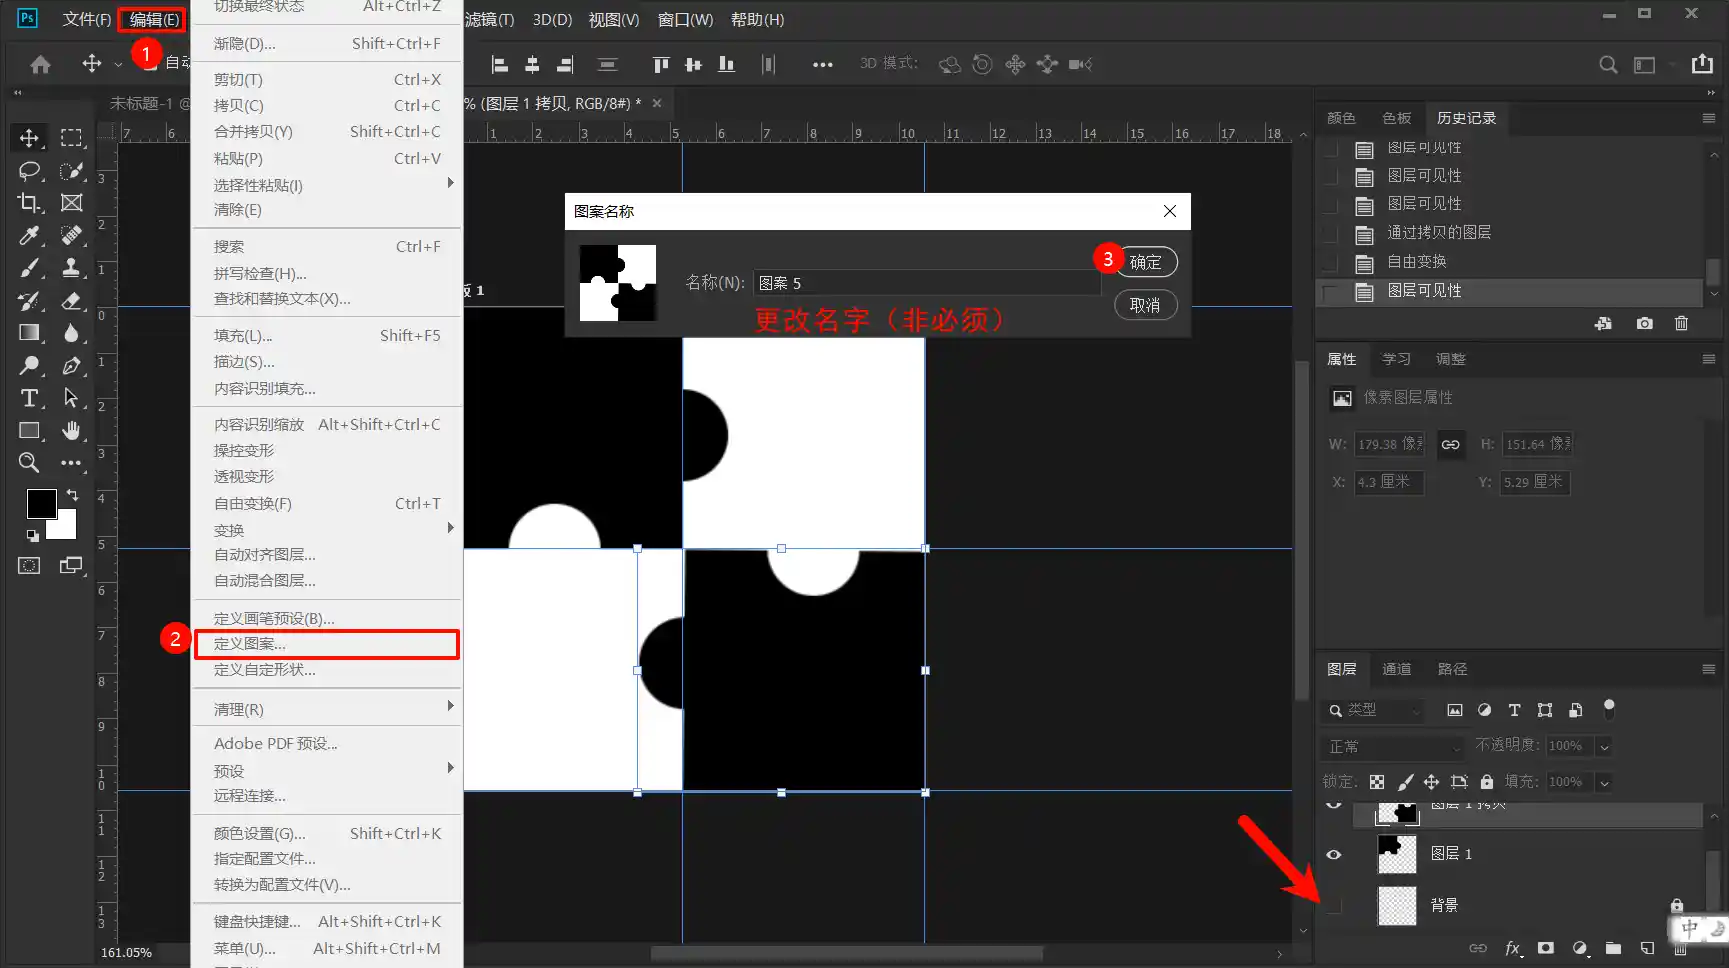The height and width of the screenshot is (968, 1729).
Task: Close the 图案名称 dialog
Action: (1170, 211)
